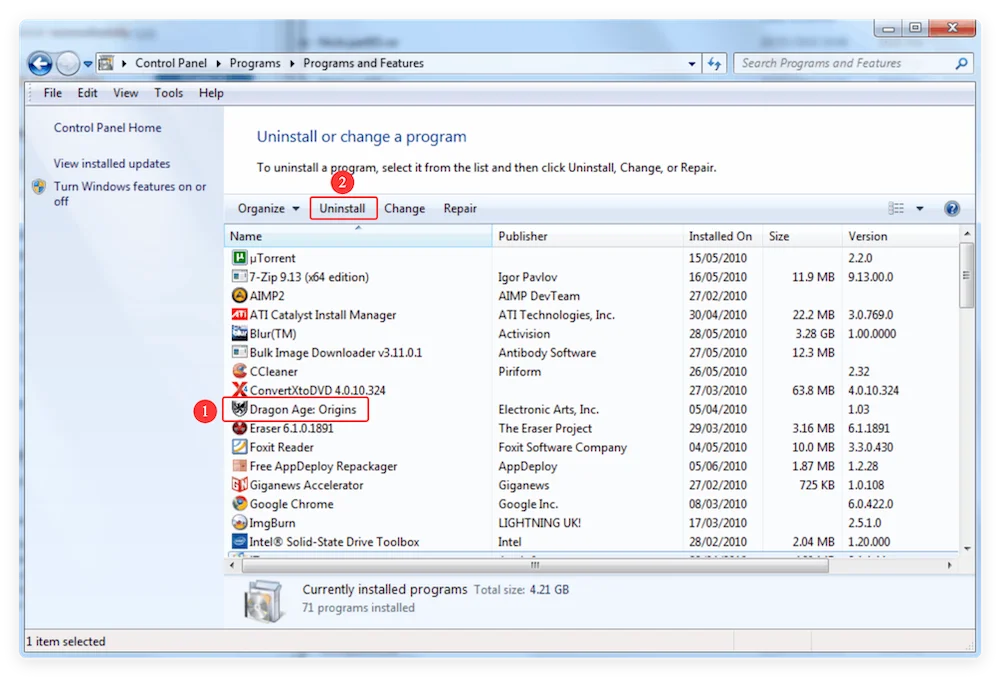The height and width of the screenshot is (677, 1000).
Task: Select the Dragon Age: Origins icon
Action: point(239,409)
